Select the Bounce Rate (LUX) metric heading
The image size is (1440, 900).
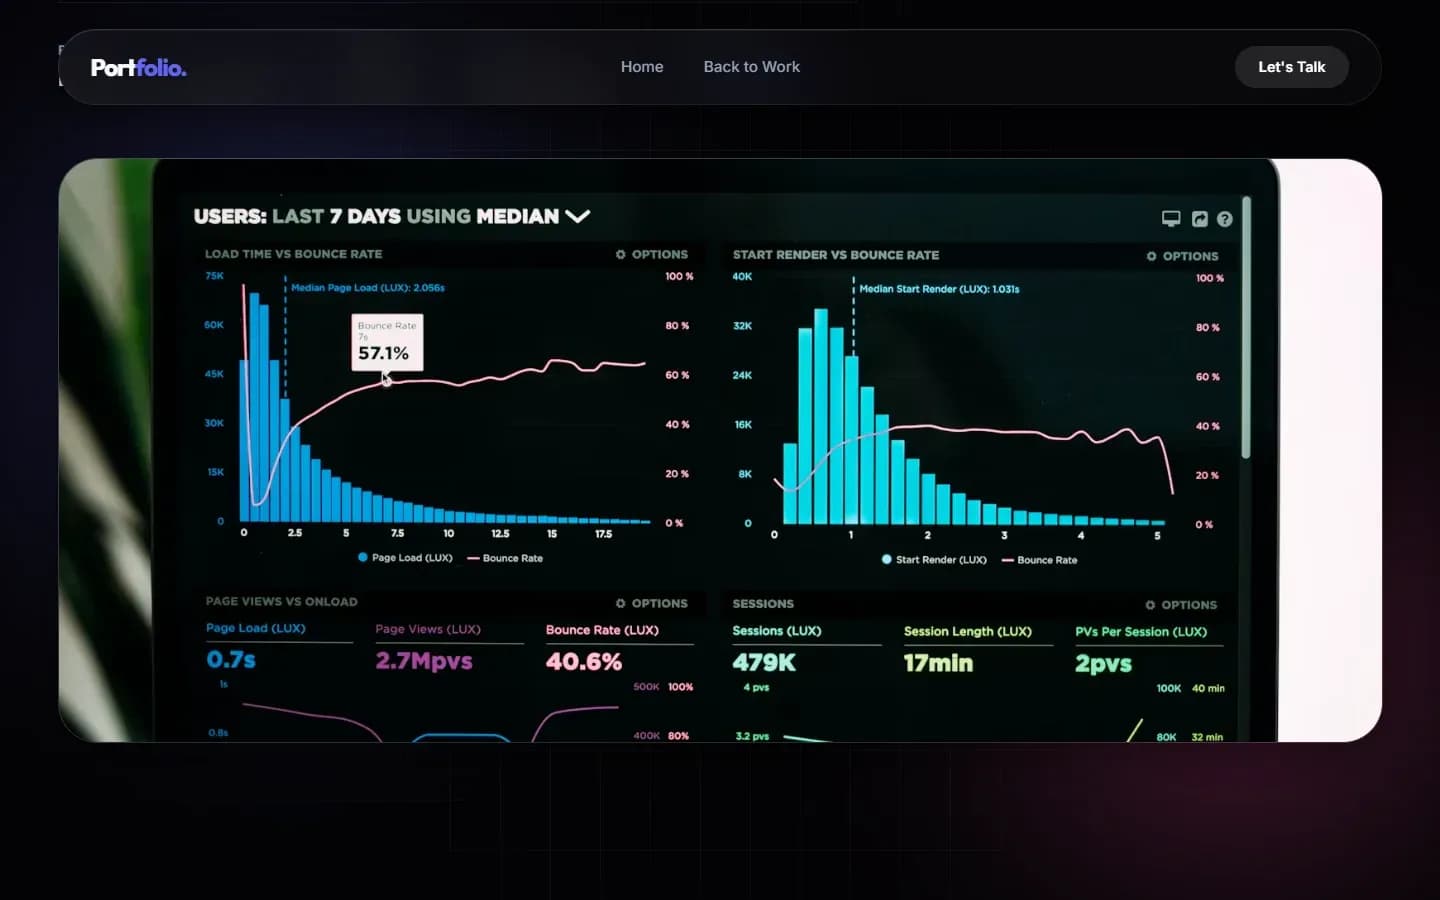tap(602, 630)
